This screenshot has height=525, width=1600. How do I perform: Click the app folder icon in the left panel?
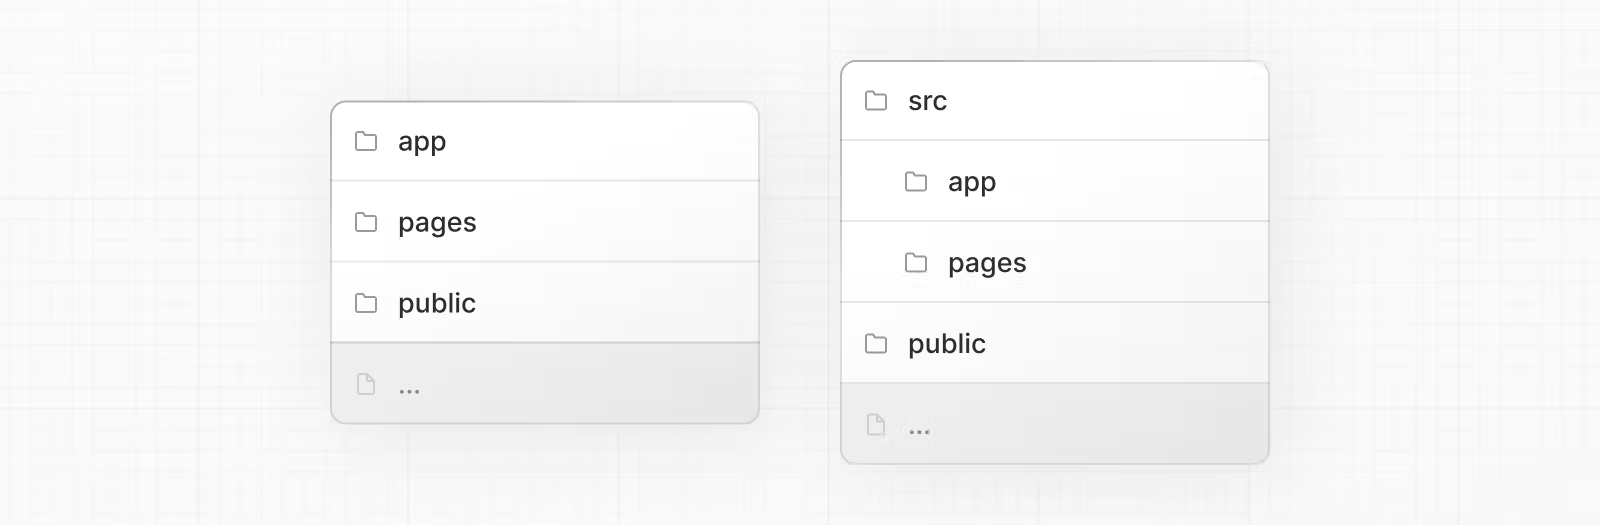point(366,141)
